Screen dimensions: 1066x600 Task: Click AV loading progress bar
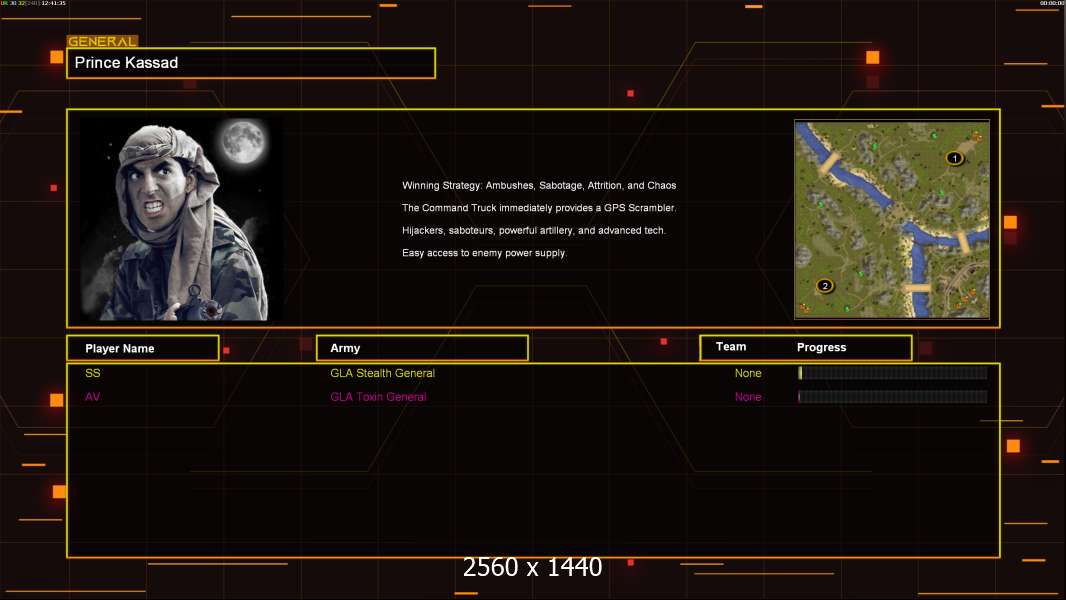click(893, 396)
